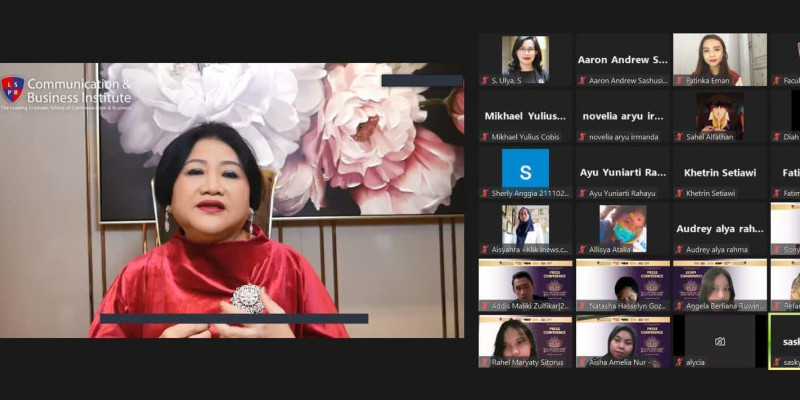Click muted mic icon beside Khetrin Setiawi label
Viewport: 800px width, 400px height.
[x=679, y=193]
